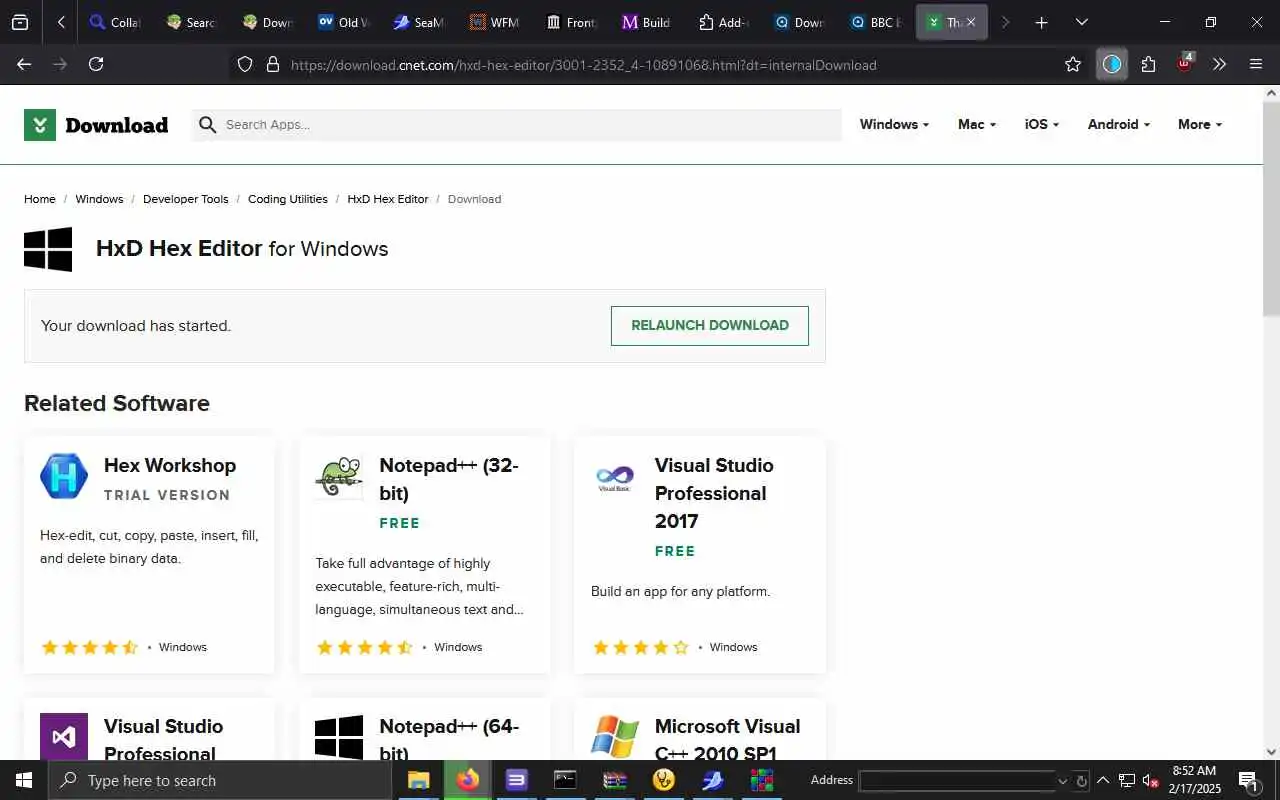Click RELAUNCH DOWNLOAD button
The height and width of the screenshot is (800, 1280).
point(710,326)
